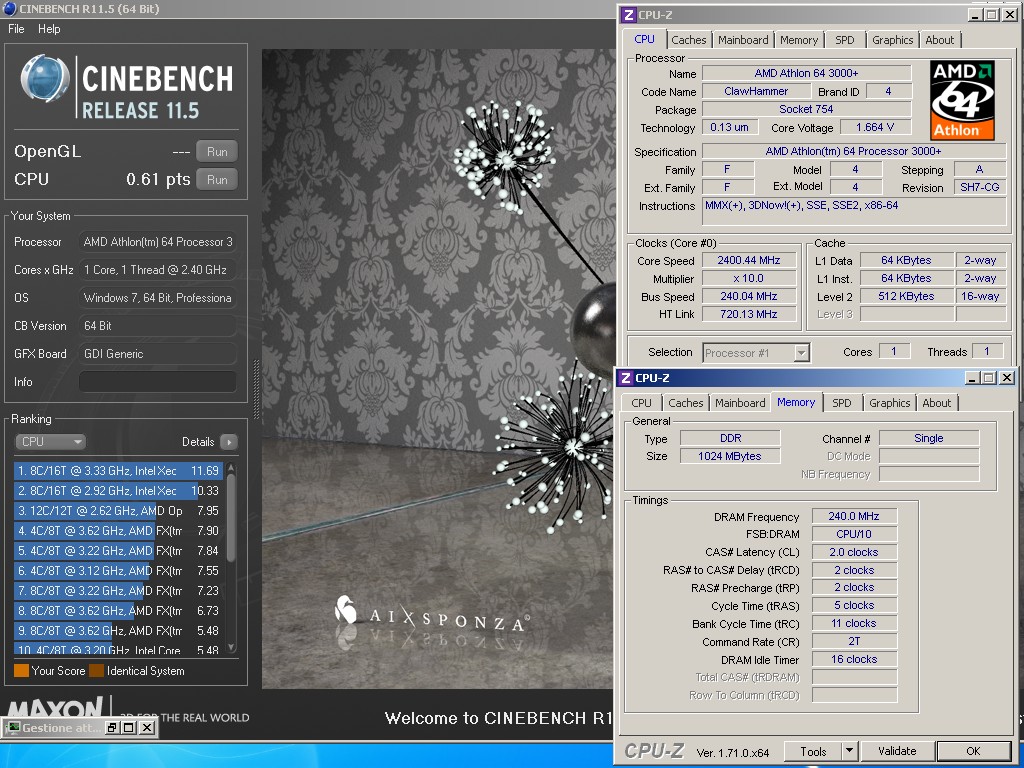Open the File menu in Cinebench
This screenshot has width=1024, height=768.
tap(16, 29)
